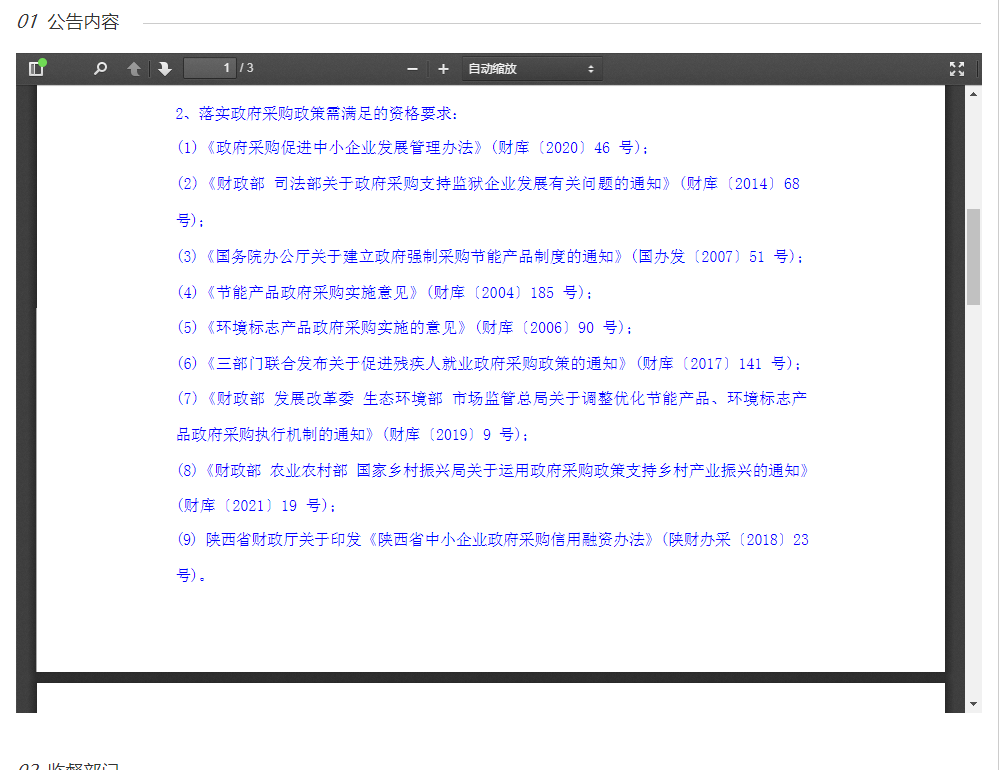The image size is (999, 770).
Task: Go to the previous PDF page
Action: [134, 69]
